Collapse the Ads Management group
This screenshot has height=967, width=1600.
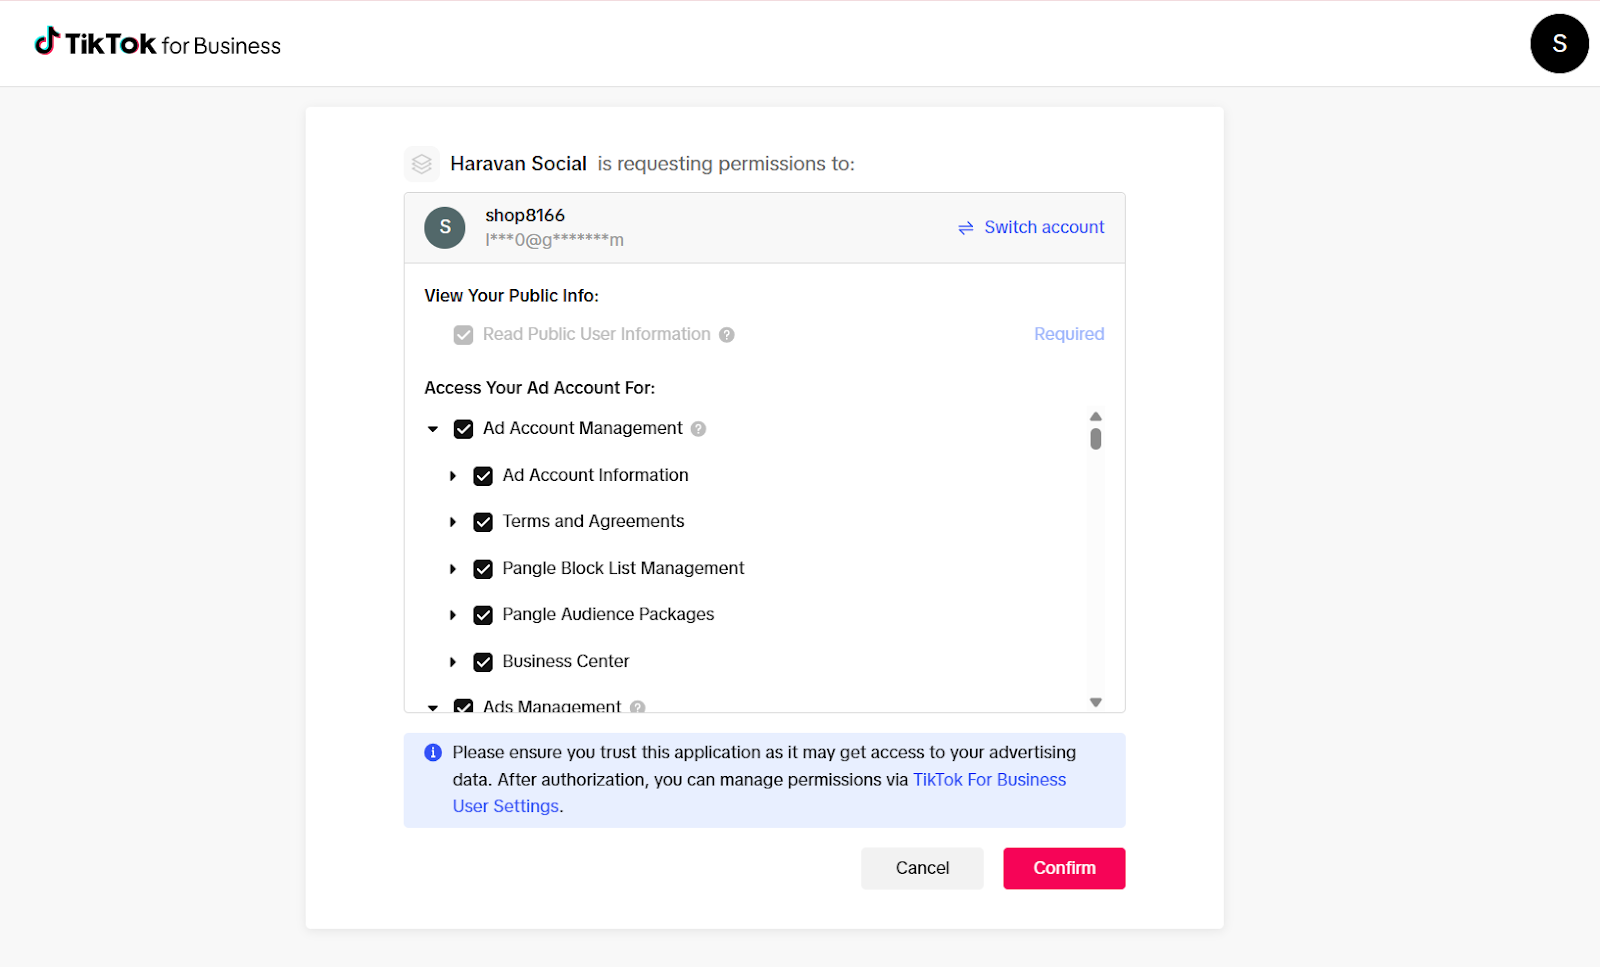(433, 707)
